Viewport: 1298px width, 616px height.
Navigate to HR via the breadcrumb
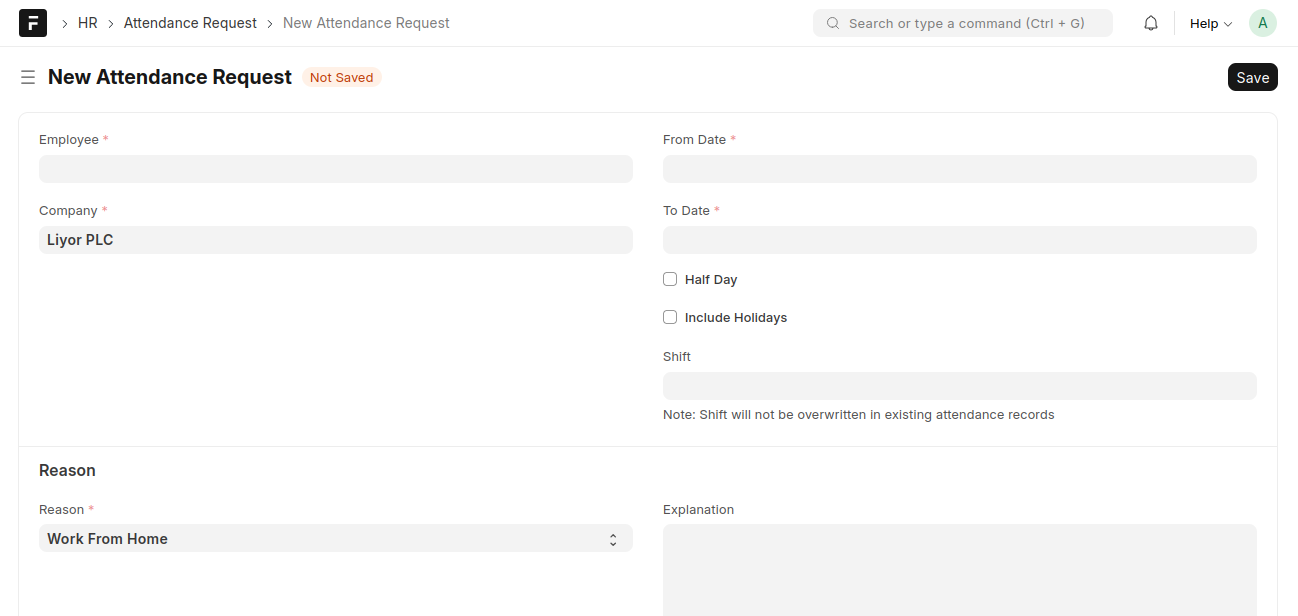point(87,22)
